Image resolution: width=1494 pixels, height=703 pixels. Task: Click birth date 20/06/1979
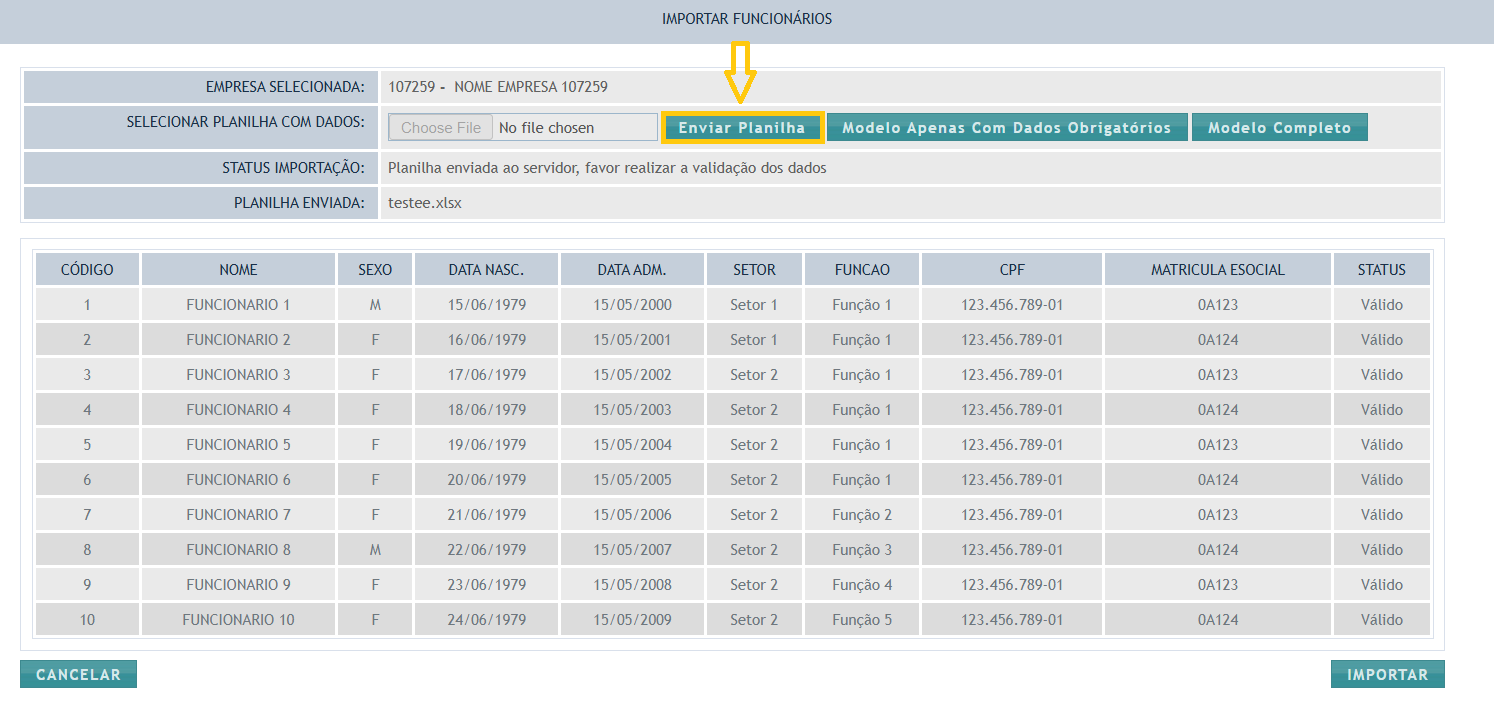(487, 480)
